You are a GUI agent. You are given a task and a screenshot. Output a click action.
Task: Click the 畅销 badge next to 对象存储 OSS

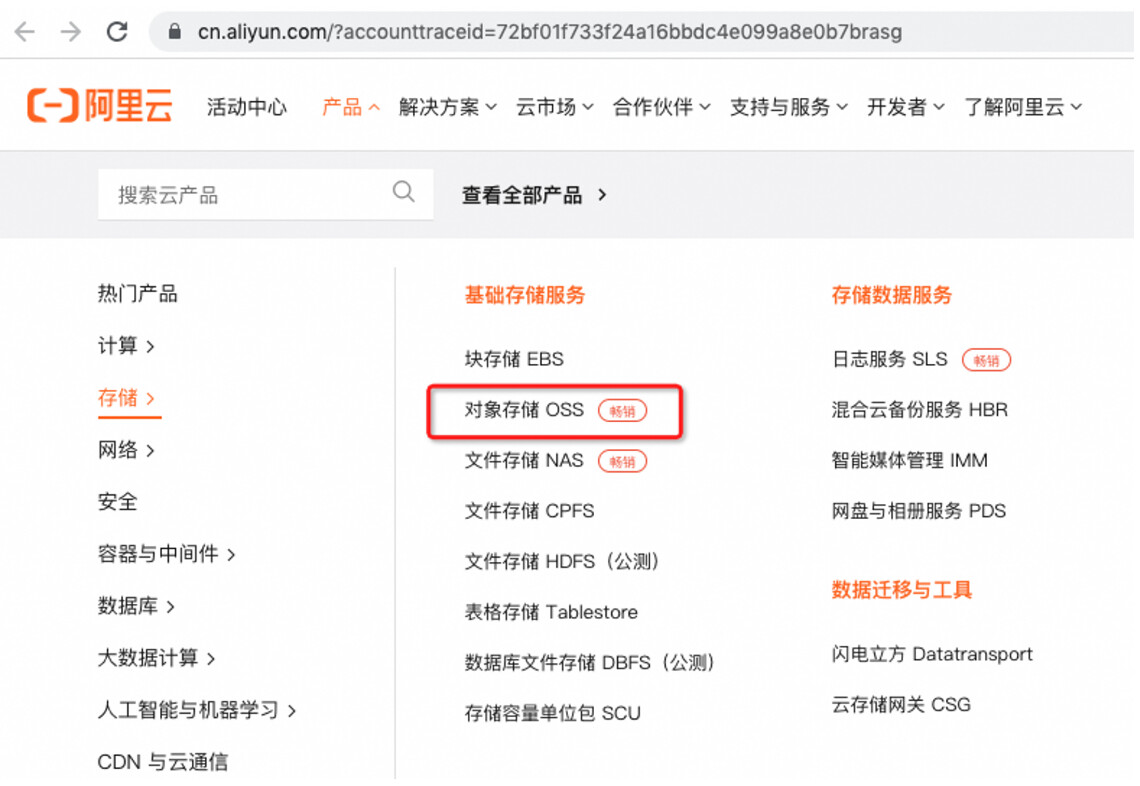coord(622,411)
